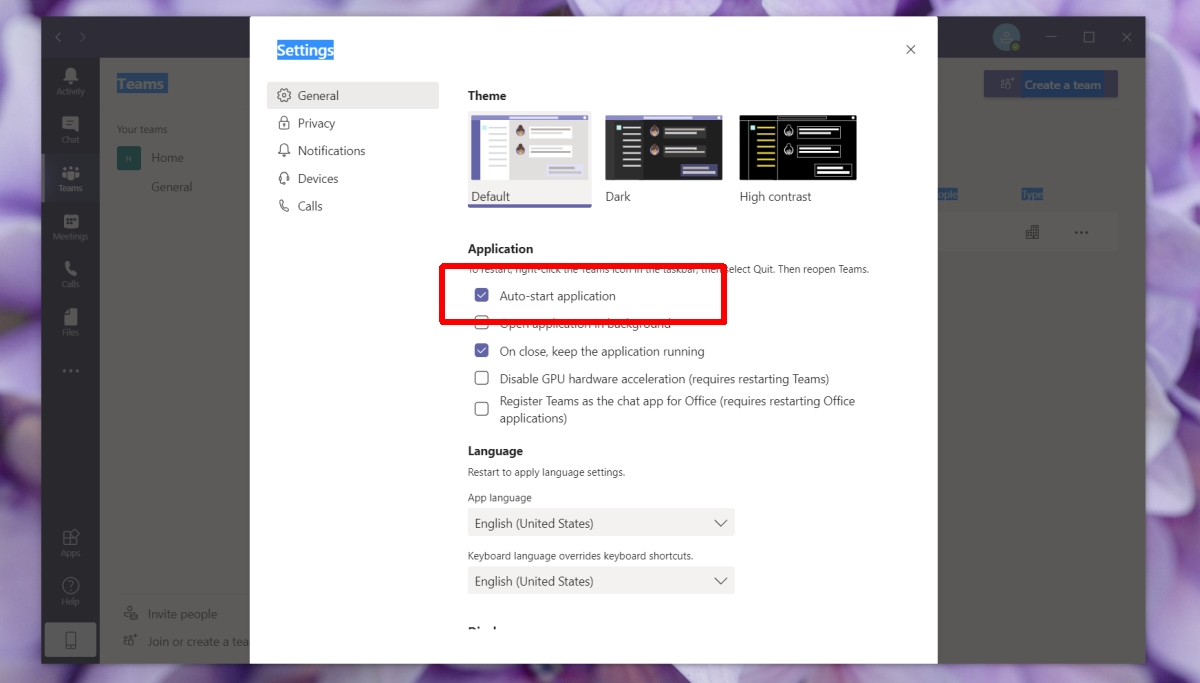This screenshot has height=683, width=1200.
Task: Choose the Default theme thumbnail
Action: tap(530, 159)
